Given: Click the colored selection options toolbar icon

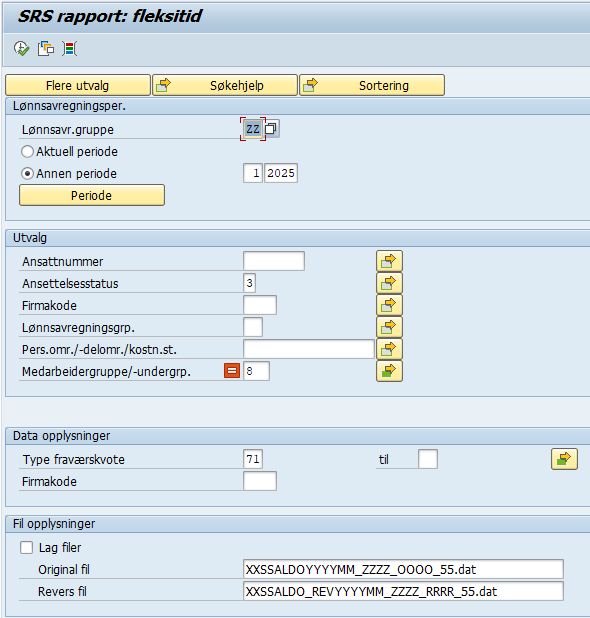Looking at the screenshot, I should pyautogui.click(x=69, y=49).
